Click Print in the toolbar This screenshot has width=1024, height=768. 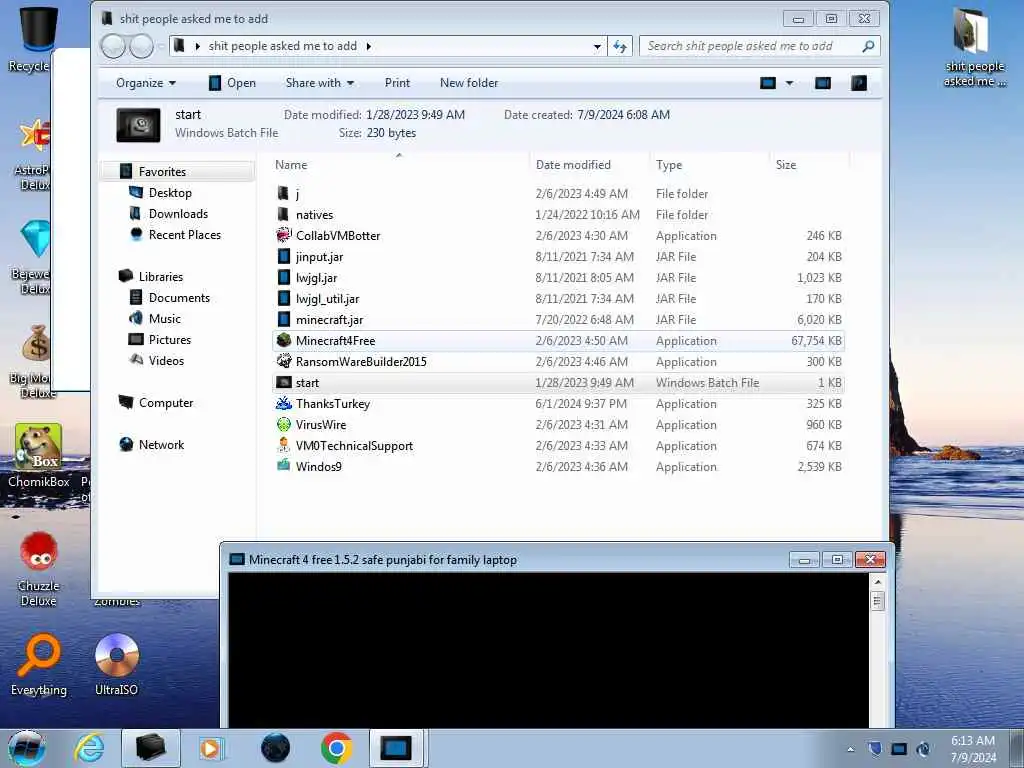pyautogui.click(x=397, y=83)
